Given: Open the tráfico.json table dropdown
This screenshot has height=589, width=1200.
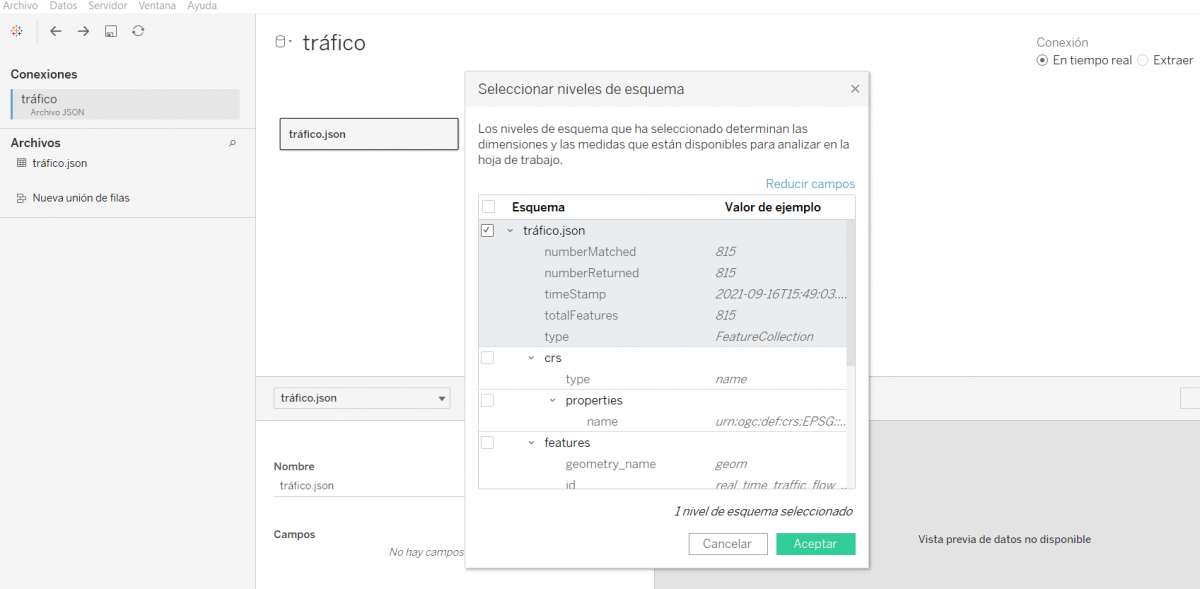Looking at the screenshot, I should pos(441,398).
